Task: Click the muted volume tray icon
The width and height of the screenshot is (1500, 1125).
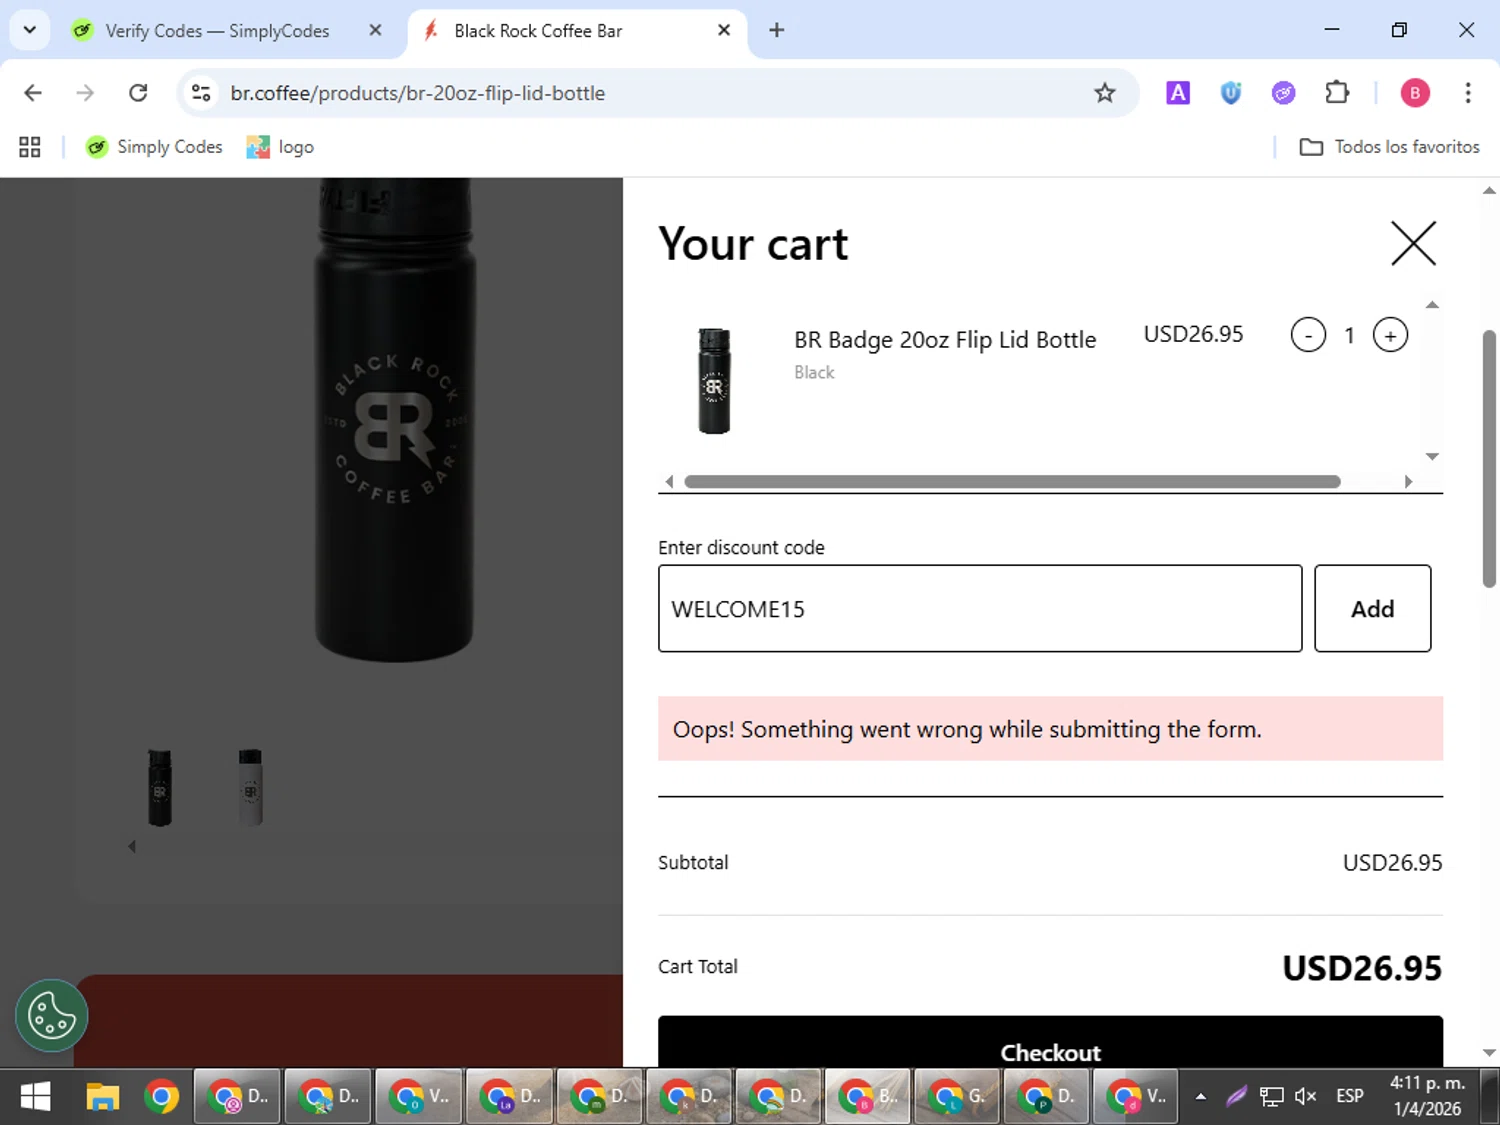Action: pos(1305,1097)
